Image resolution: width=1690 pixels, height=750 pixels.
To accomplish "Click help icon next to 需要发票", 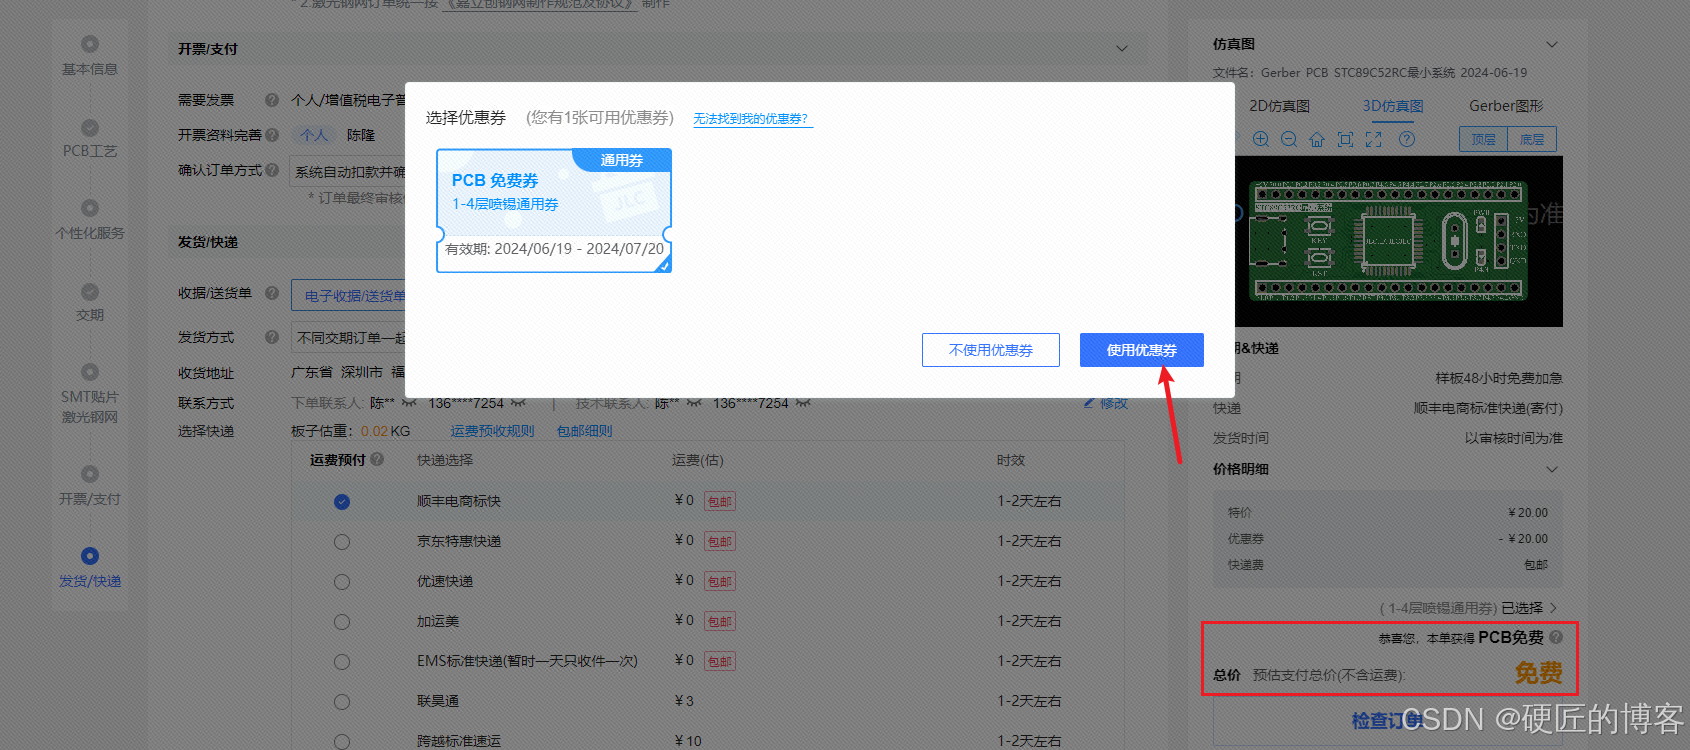I will point(272,100).
